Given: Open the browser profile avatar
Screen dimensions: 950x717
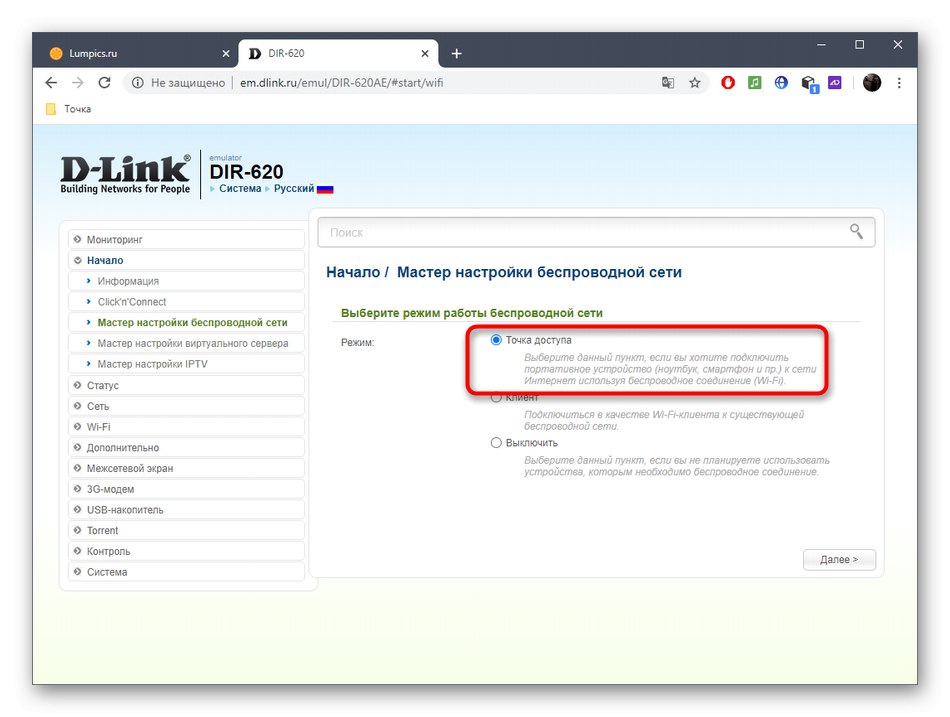Looking at the screenshot, I should coord(871,83).
